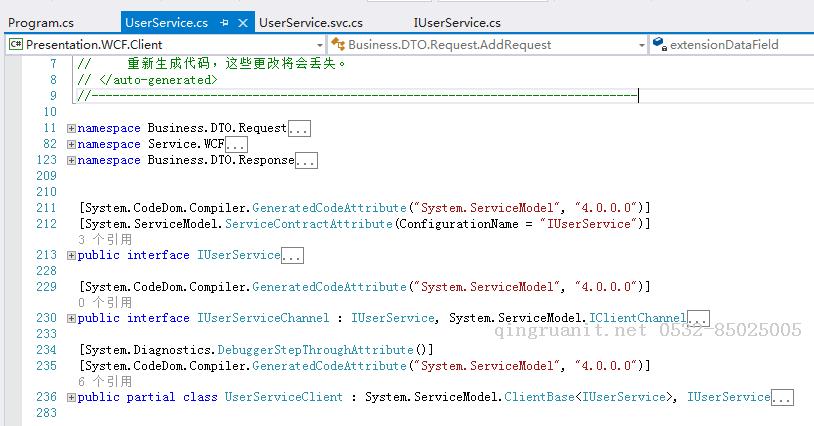Screen dimensions: 814x426
Task: Click the '3 个引用' references CodeLens link
Action: point(104,240)
